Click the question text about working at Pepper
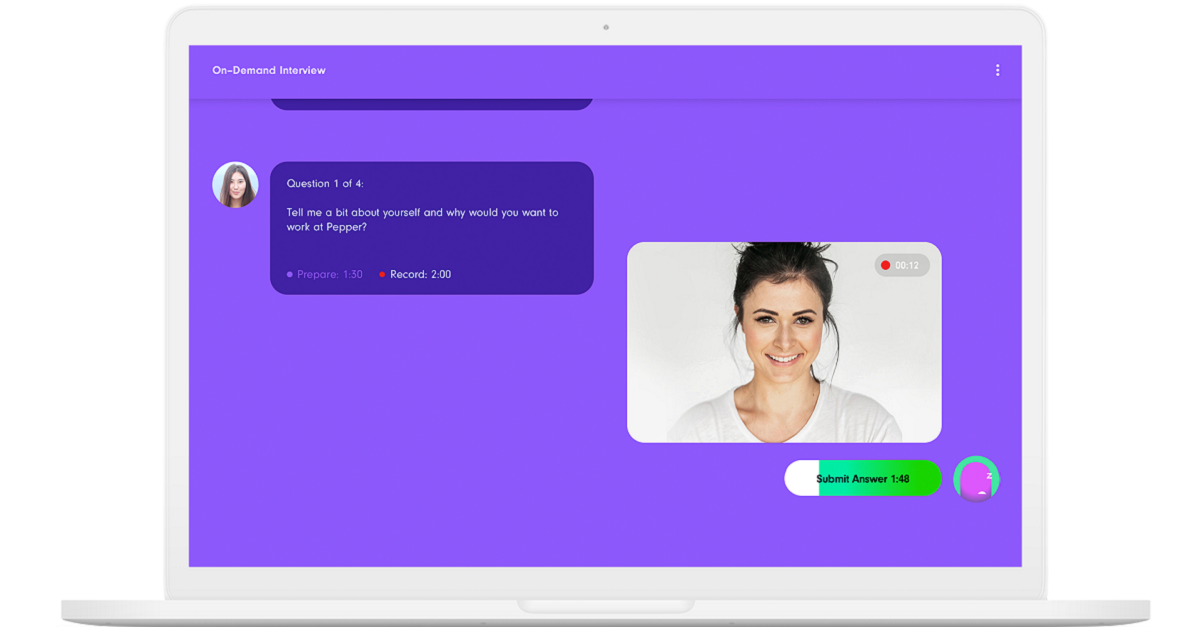Screen dimensions: 1200x627 pos(422,220)
